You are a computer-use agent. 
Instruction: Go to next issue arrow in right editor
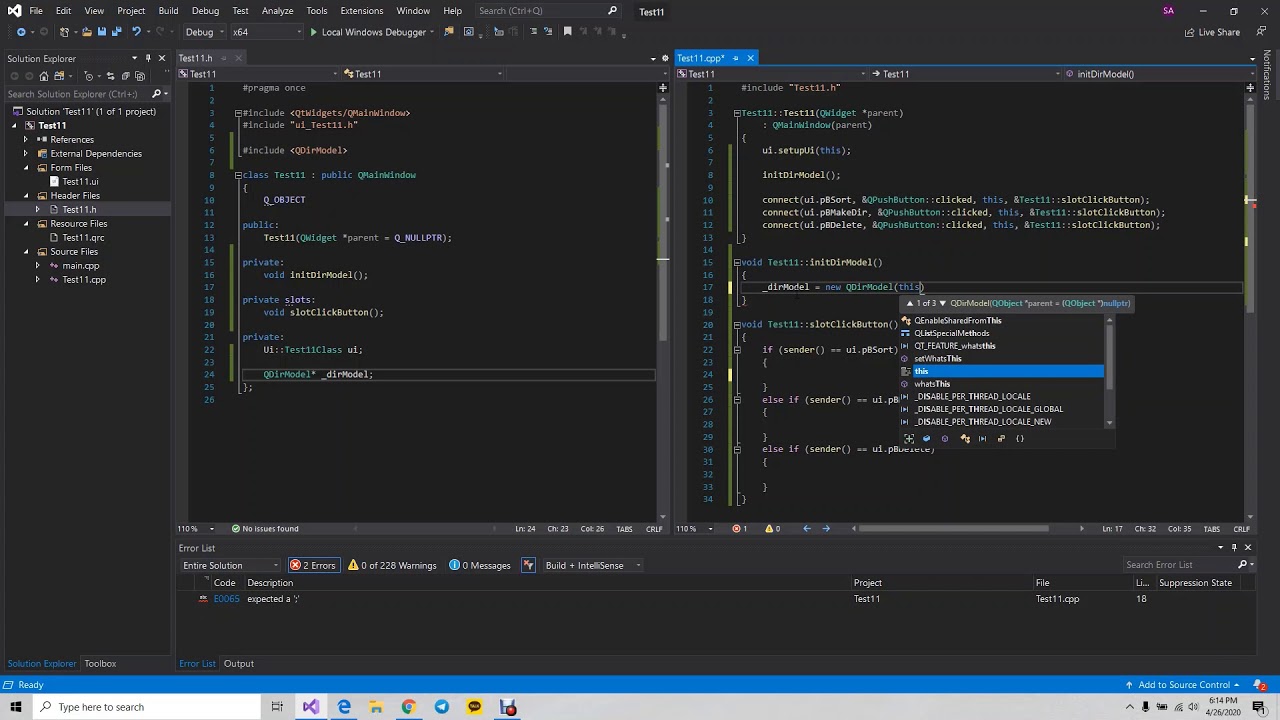(825, 528)
